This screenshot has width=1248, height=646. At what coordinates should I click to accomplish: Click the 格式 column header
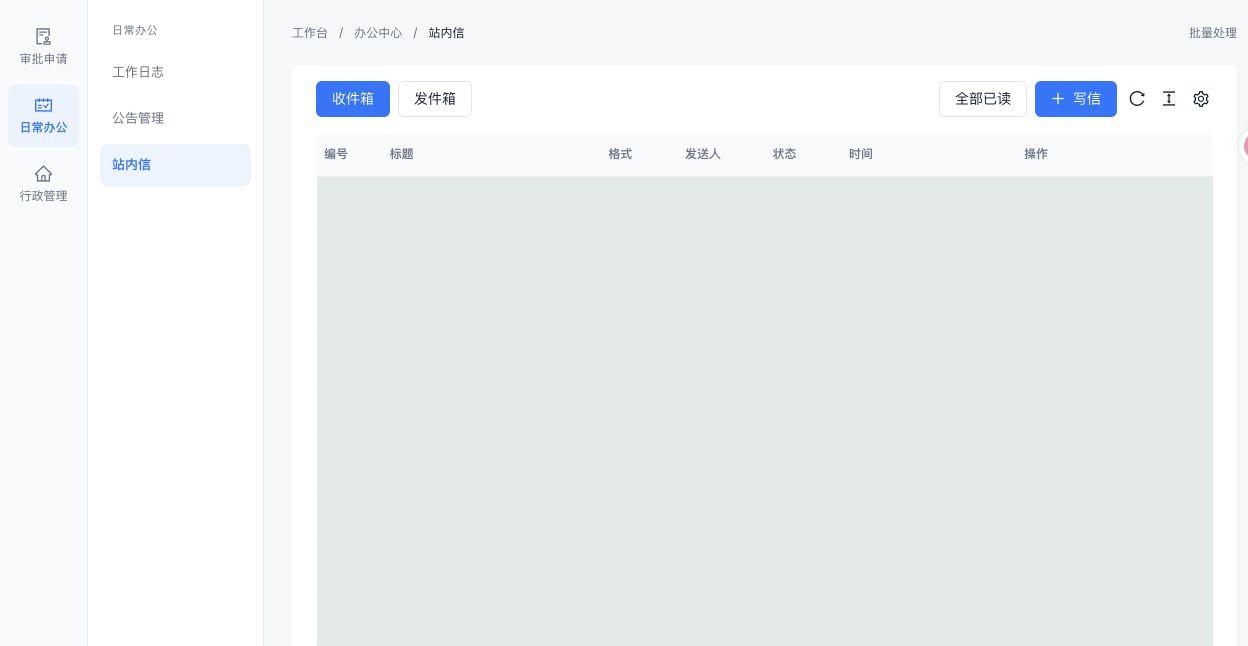click(620, 154)
